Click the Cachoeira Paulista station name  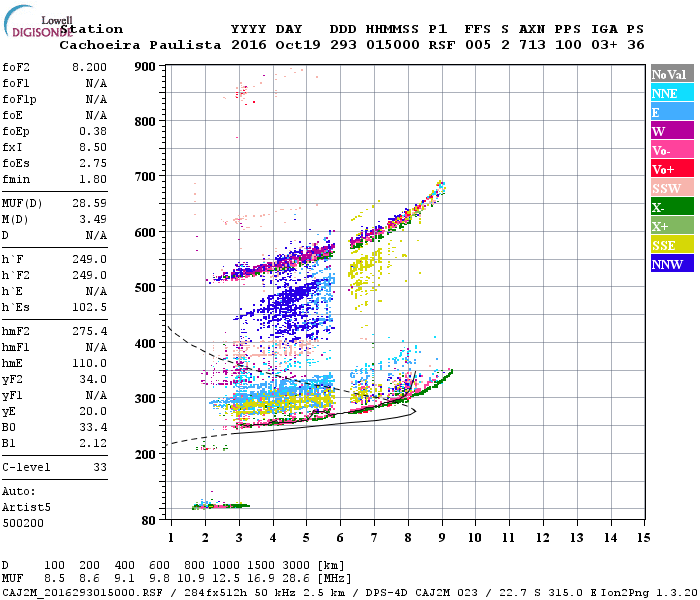140,45
